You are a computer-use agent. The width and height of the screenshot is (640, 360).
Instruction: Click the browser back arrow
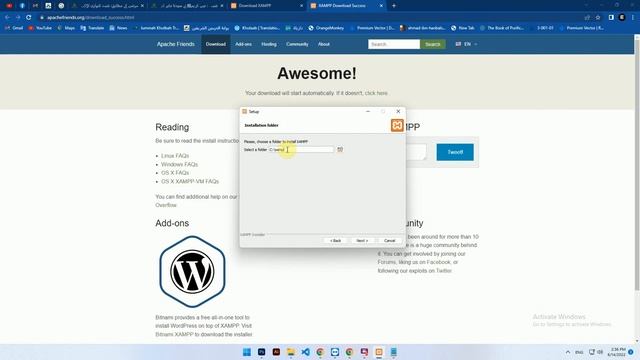[x=7, y=18]
